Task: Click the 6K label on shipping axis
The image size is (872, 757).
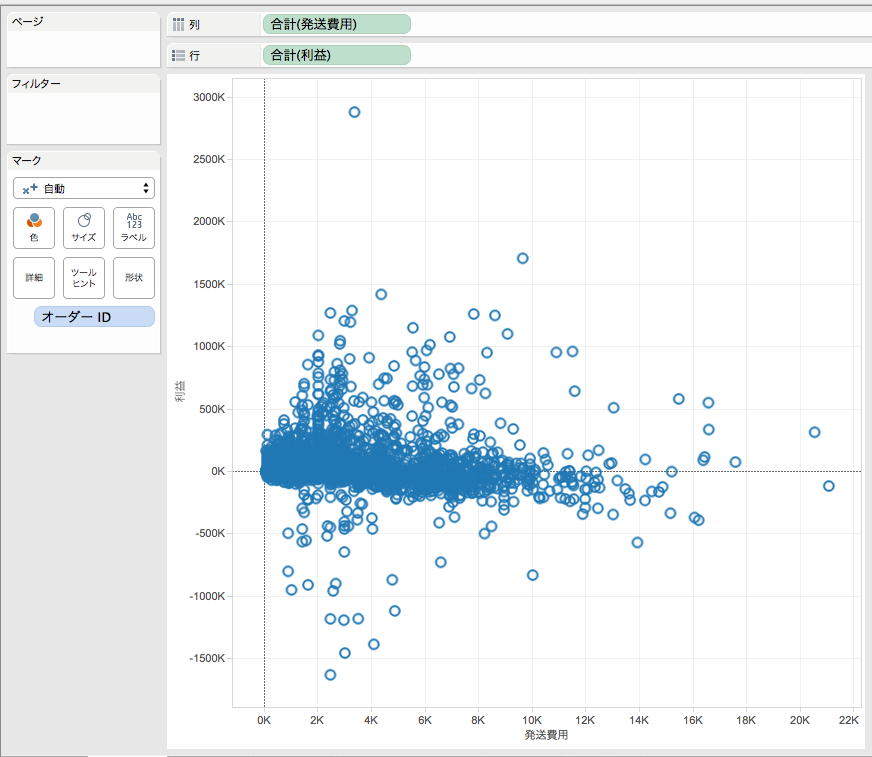Action: pos(425,720)
